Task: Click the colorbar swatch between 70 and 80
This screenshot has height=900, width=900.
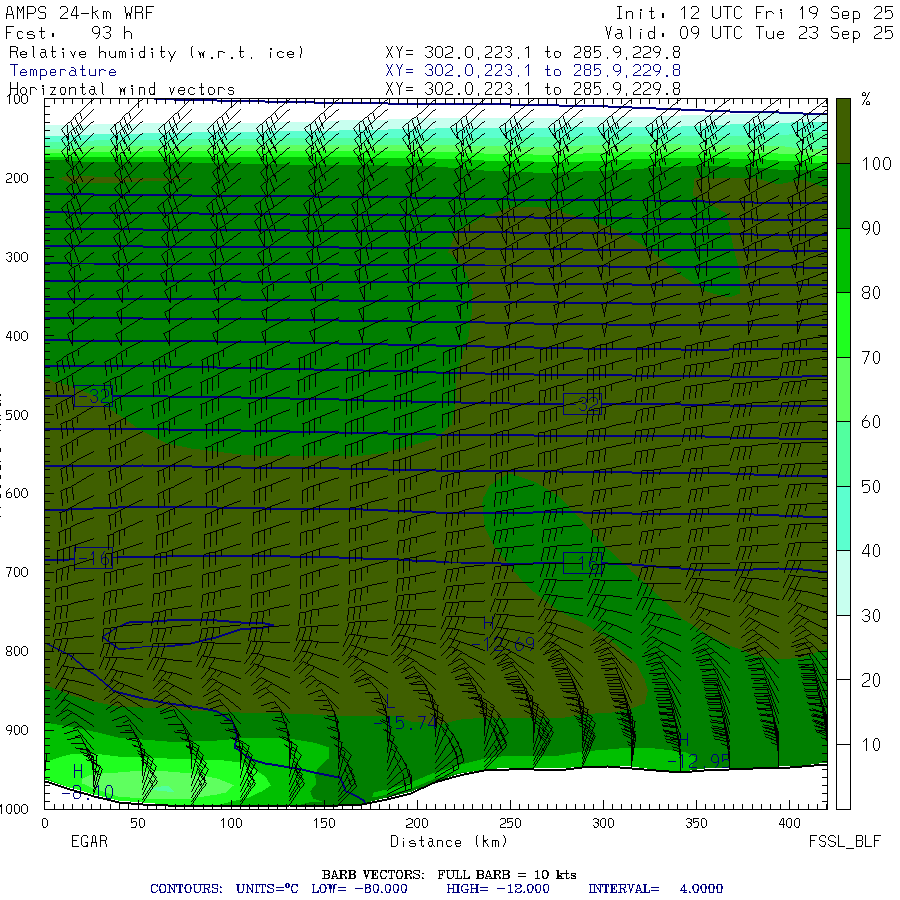Action: 843,325
